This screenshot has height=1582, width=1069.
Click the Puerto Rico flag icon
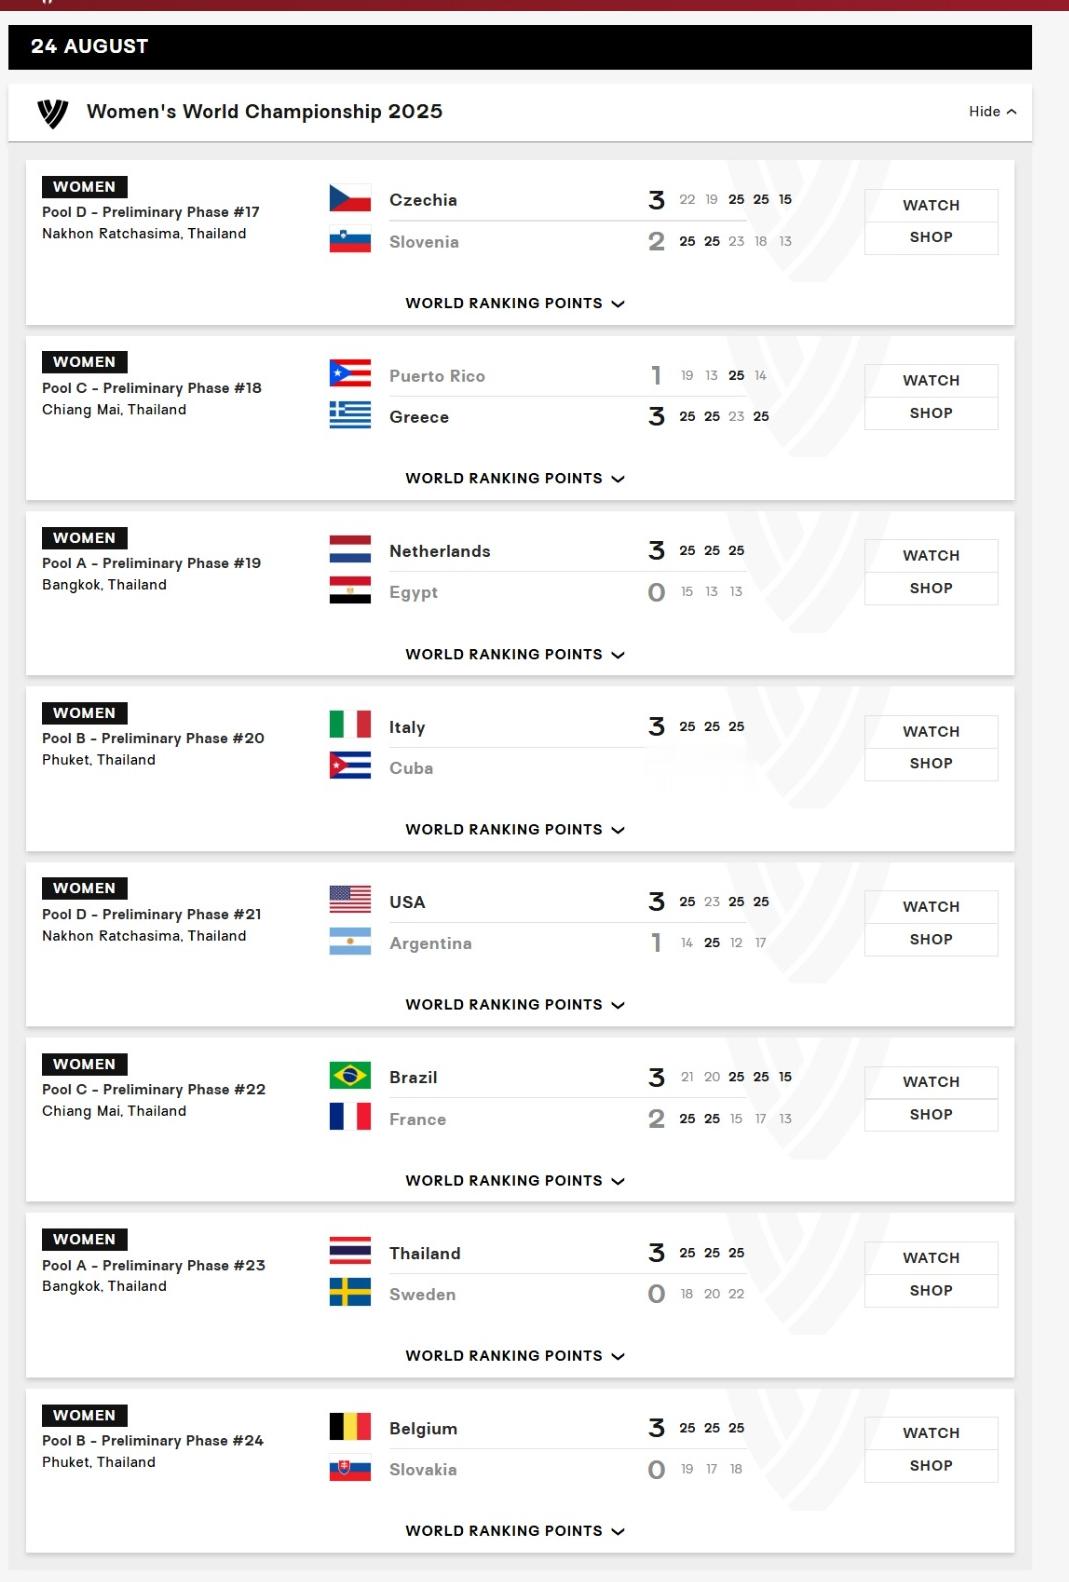tap(350, 374)
